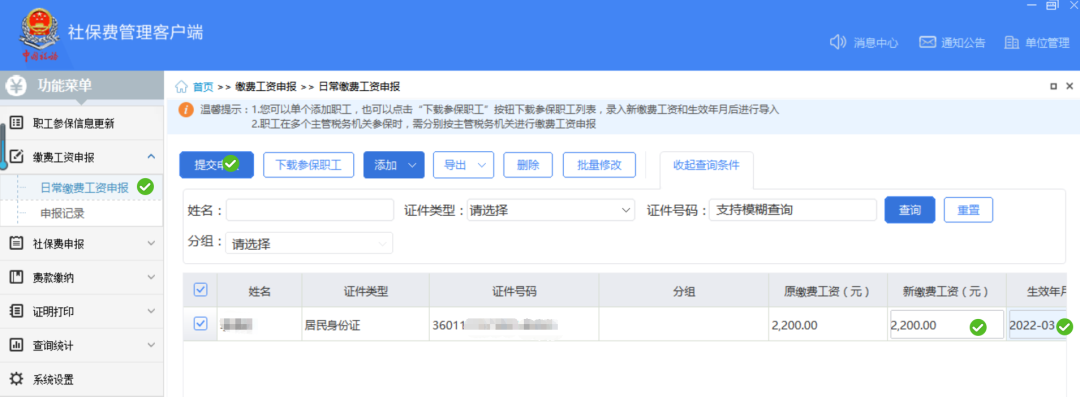
Task: Click the 姓名 column header
Action: (x=260, y=290)
